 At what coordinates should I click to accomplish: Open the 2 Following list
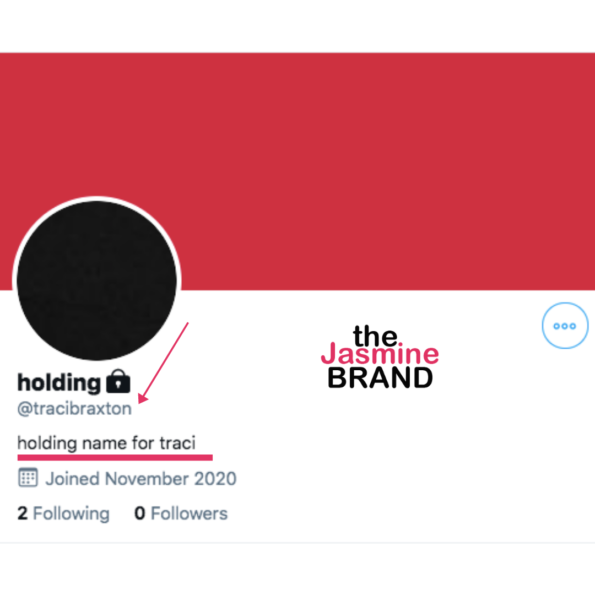click(63, 513)
